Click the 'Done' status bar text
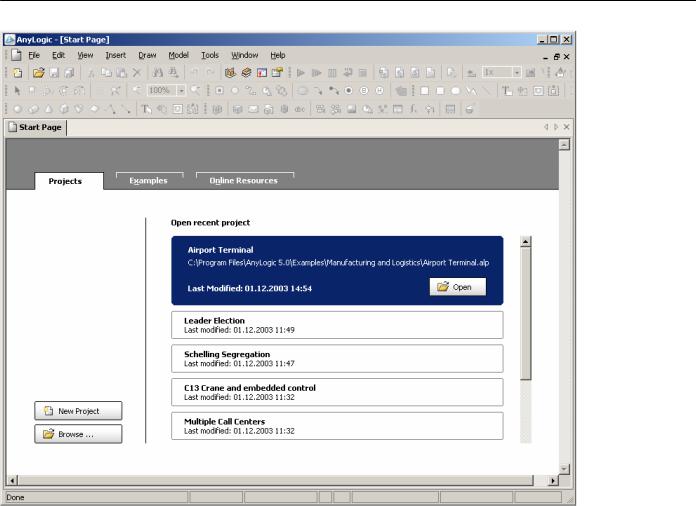 (x=16, y=498)
